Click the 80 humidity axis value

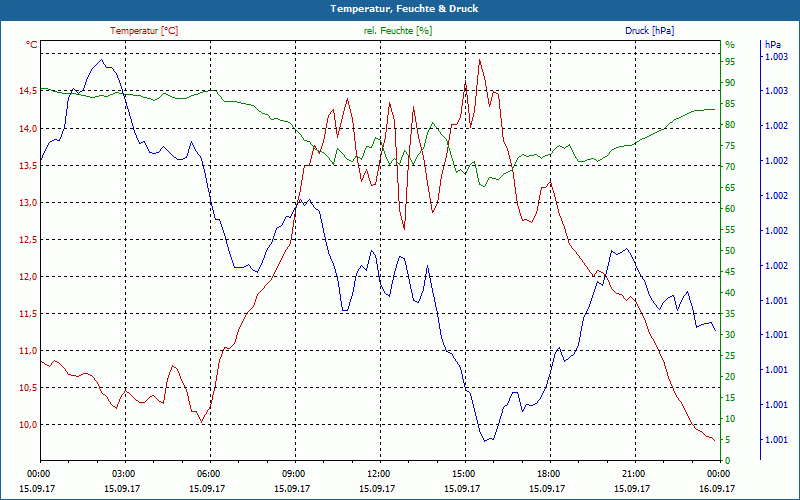pos(730,125)
